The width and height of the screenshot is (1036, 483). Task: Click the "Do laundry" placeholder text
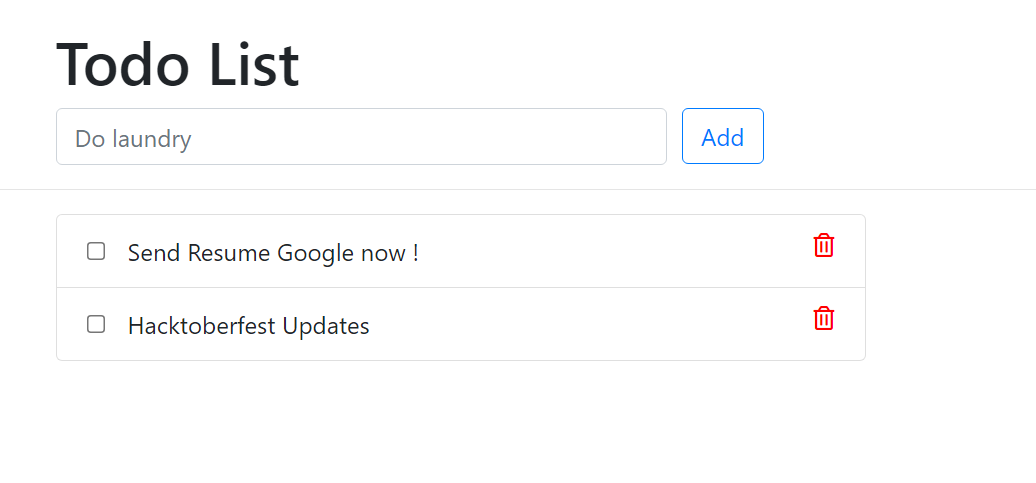tap(133, 139)
